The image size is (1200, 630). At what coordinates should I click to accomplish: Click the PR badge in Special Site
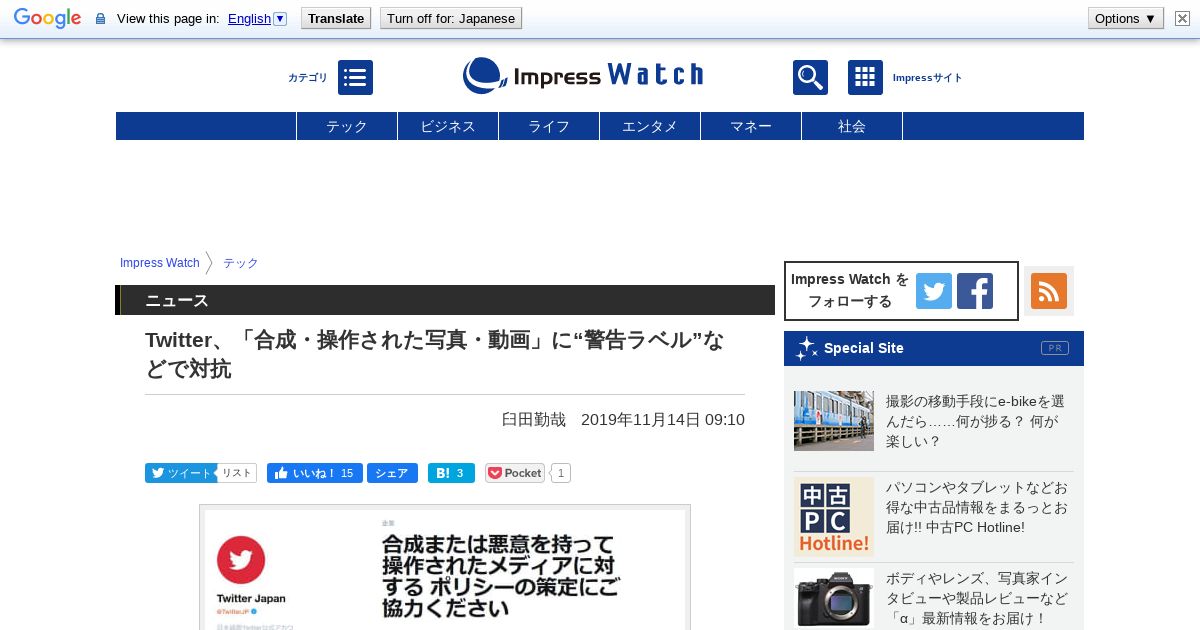pyautogui.click(x=1054, y=348)
